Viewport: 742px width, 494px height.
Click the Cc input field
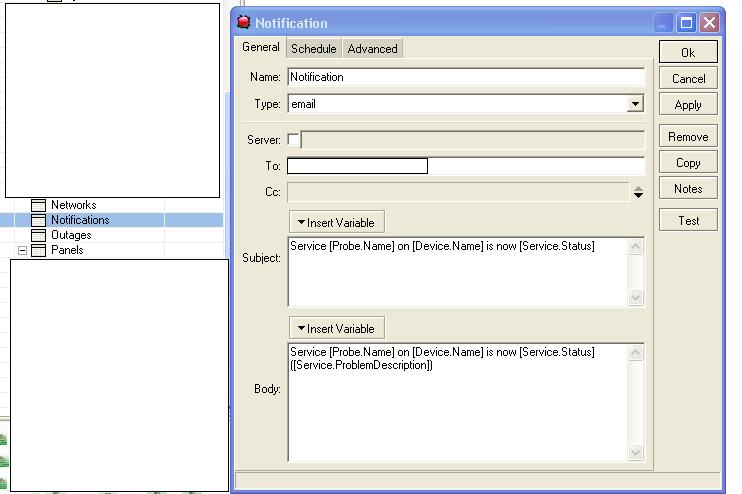(458, 192)
